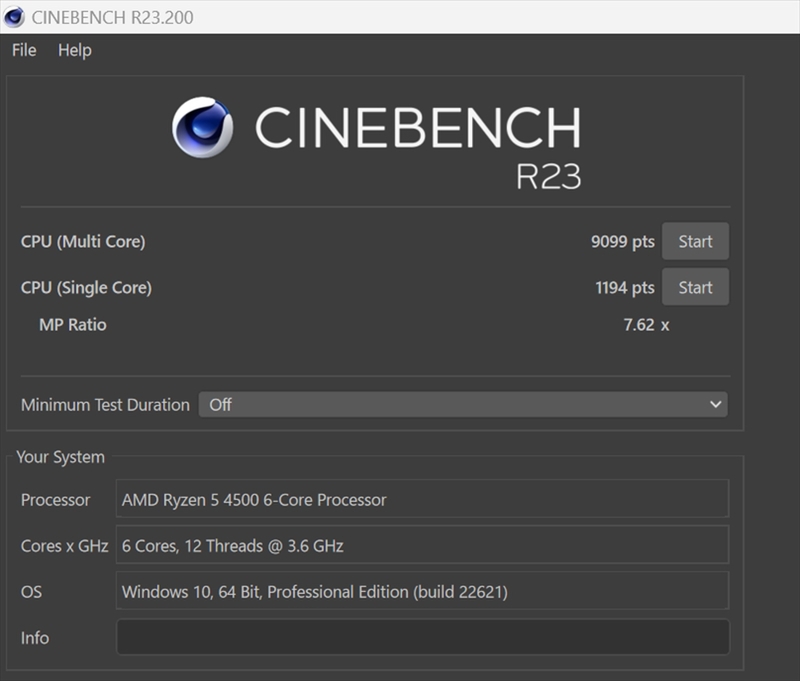
Task: Open the File menu
Action: 24,51
